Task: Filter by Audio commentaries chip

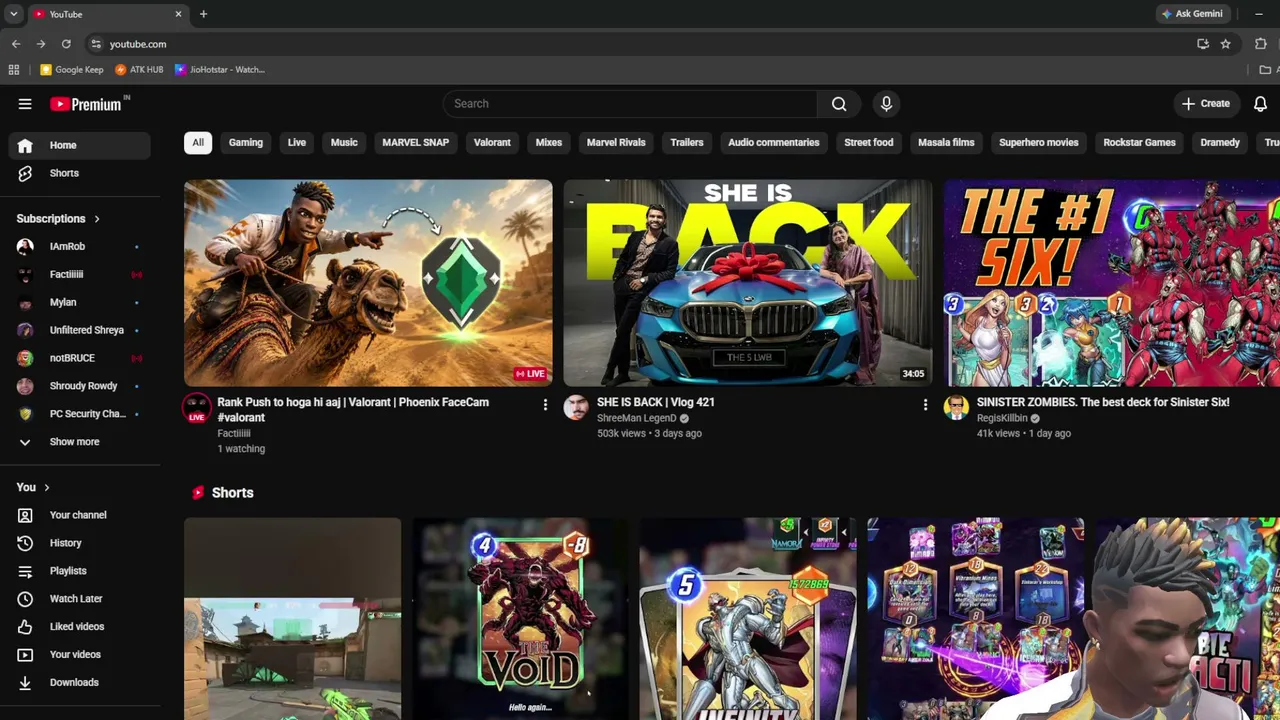Action: tap(774, 143)
